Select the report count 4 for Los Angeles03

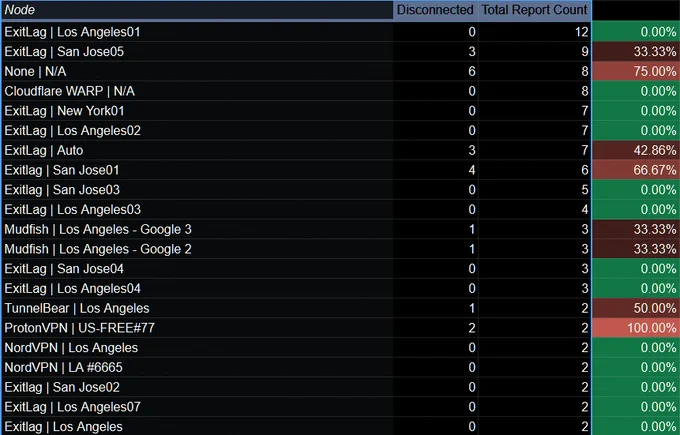tap(535, 209)
